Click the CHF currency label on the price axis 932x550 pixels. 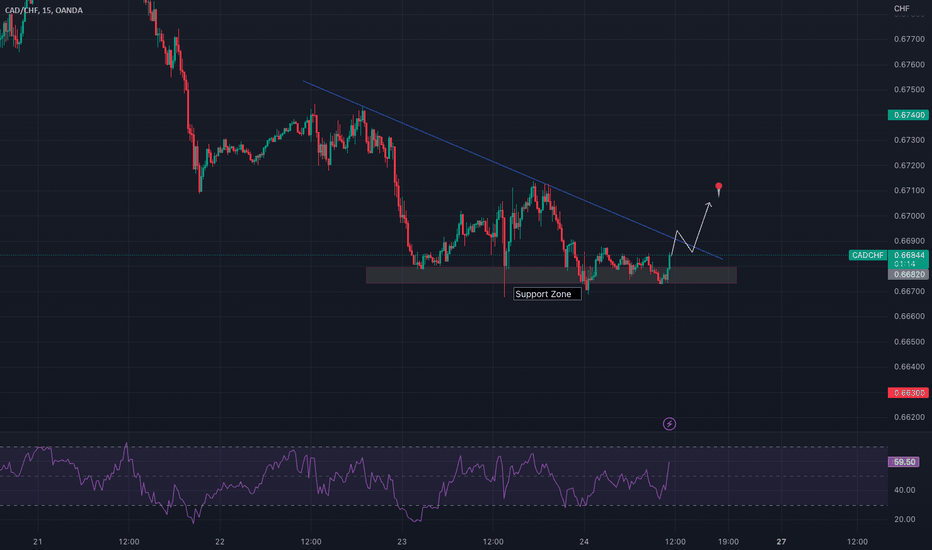[902, 8]
